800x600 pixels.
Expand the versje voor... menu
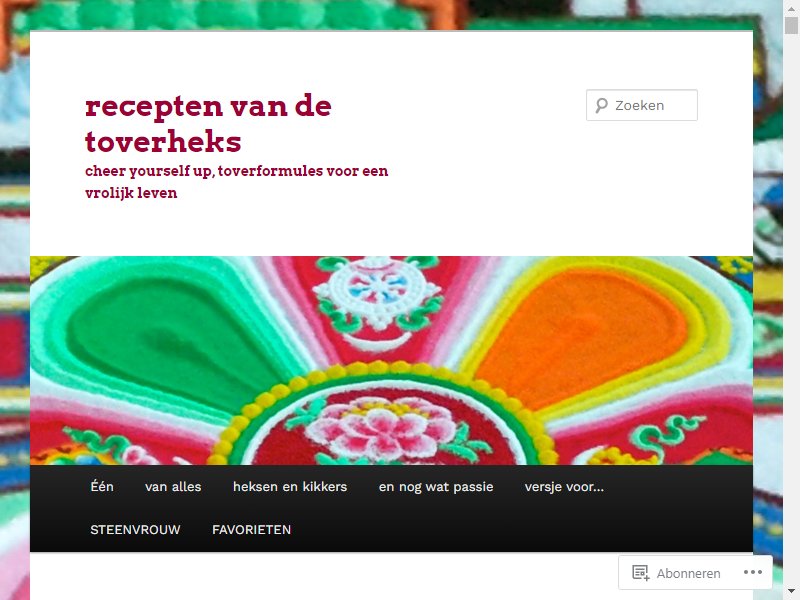point(564,487)
